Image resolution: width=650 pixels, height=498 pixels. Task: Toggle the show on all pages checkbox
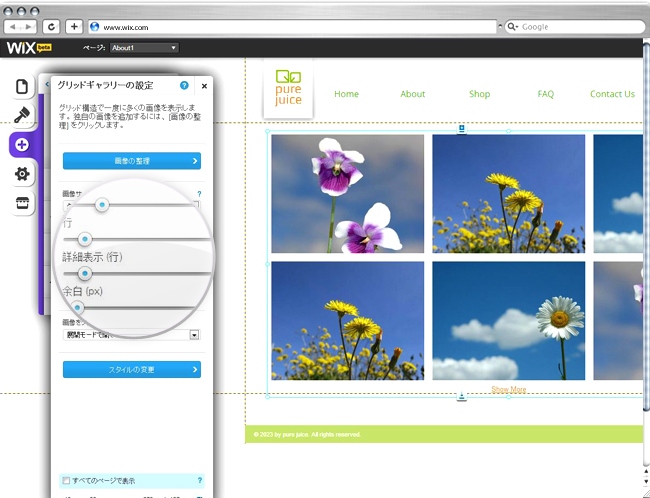[x=66, y=481]
